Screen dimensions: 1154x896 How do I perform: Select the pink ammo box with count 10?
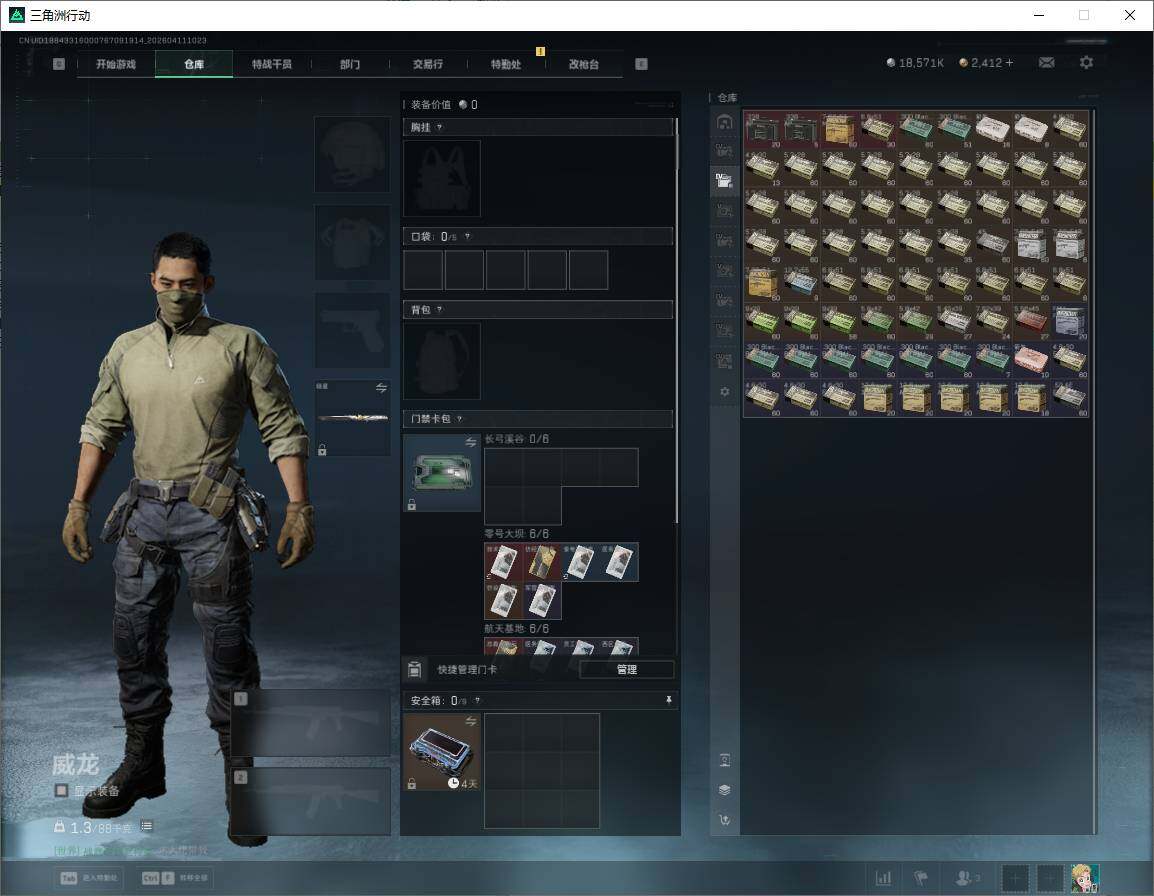pyautogui.click(x=1030, y=360)
